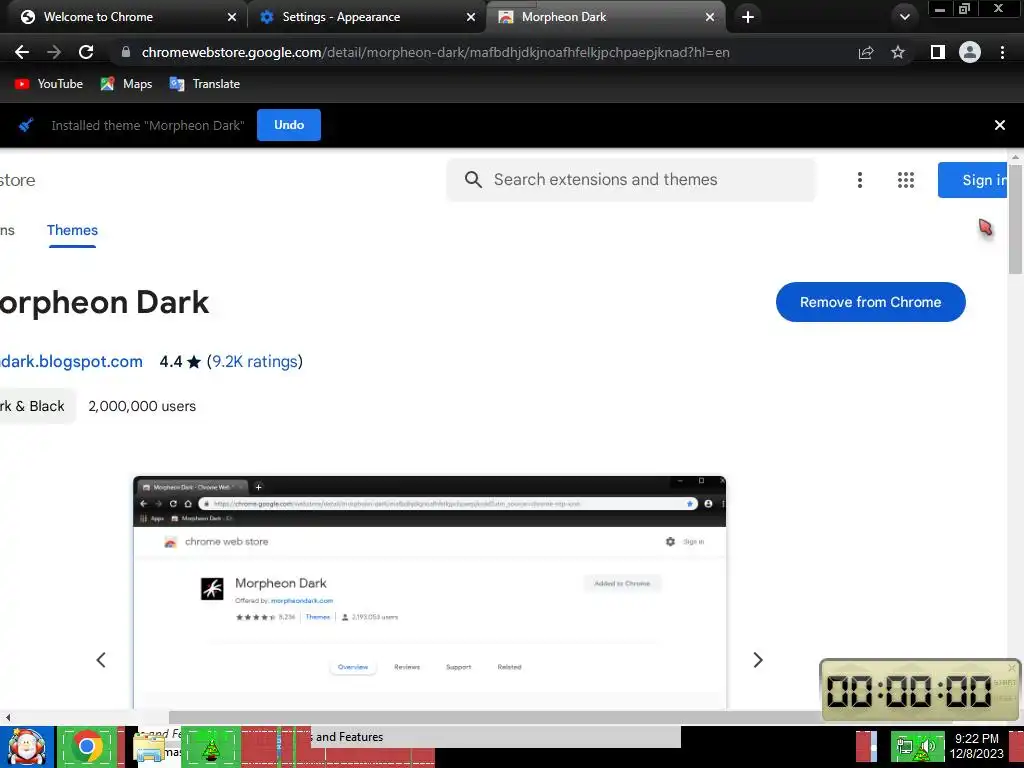Image resolution: width=1024 pixels, height=768 pixels.
Task: Show next screenshot in carousel
Action: click(x=758, y=660)
